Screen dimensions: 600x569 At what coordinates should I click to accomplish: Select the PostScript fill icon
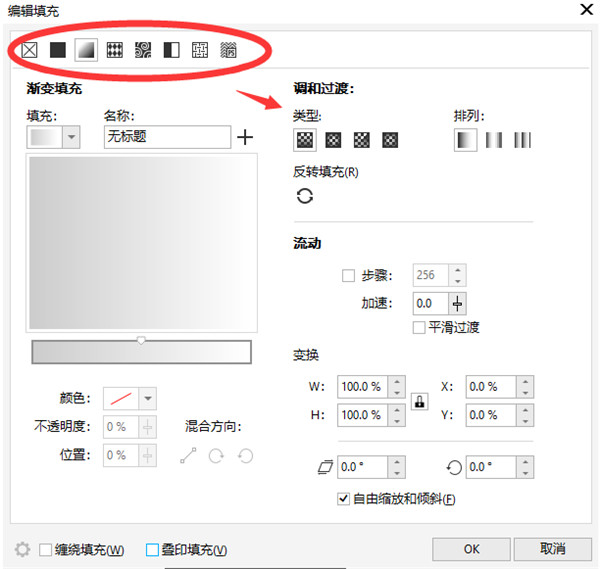[228, 50]
